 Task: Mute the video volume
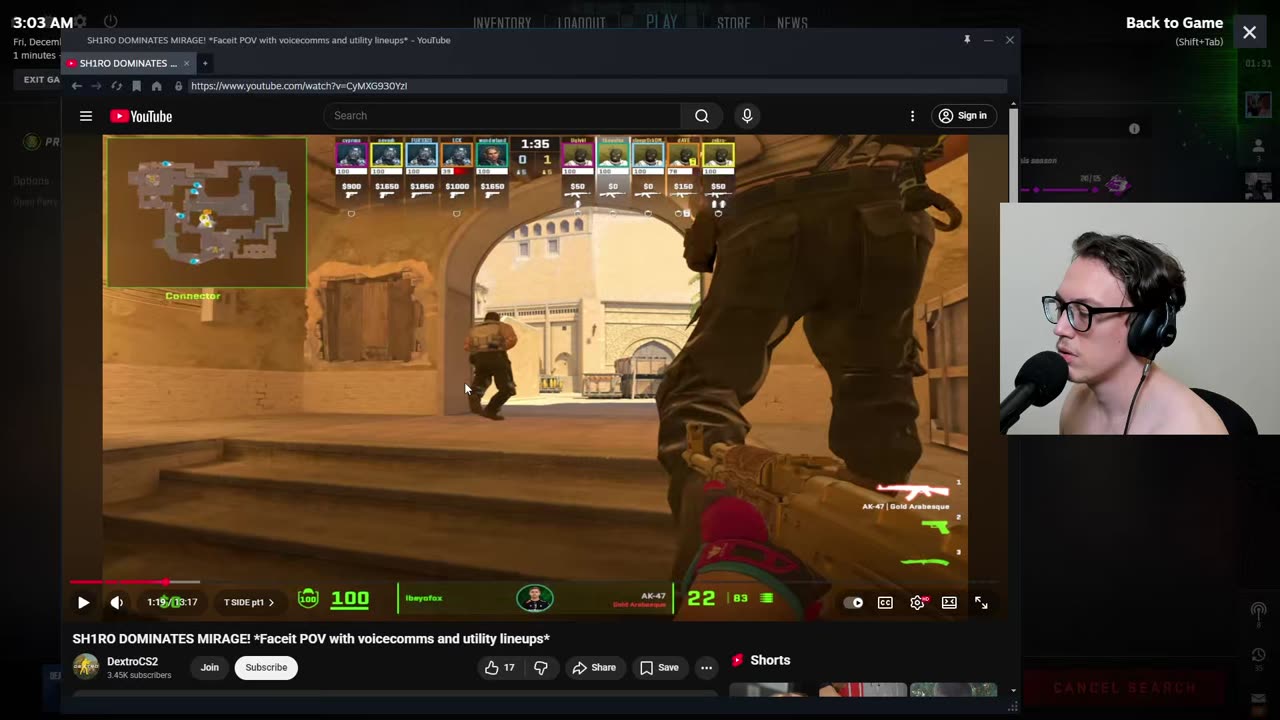pyautogui.click(x=117, y=602)
